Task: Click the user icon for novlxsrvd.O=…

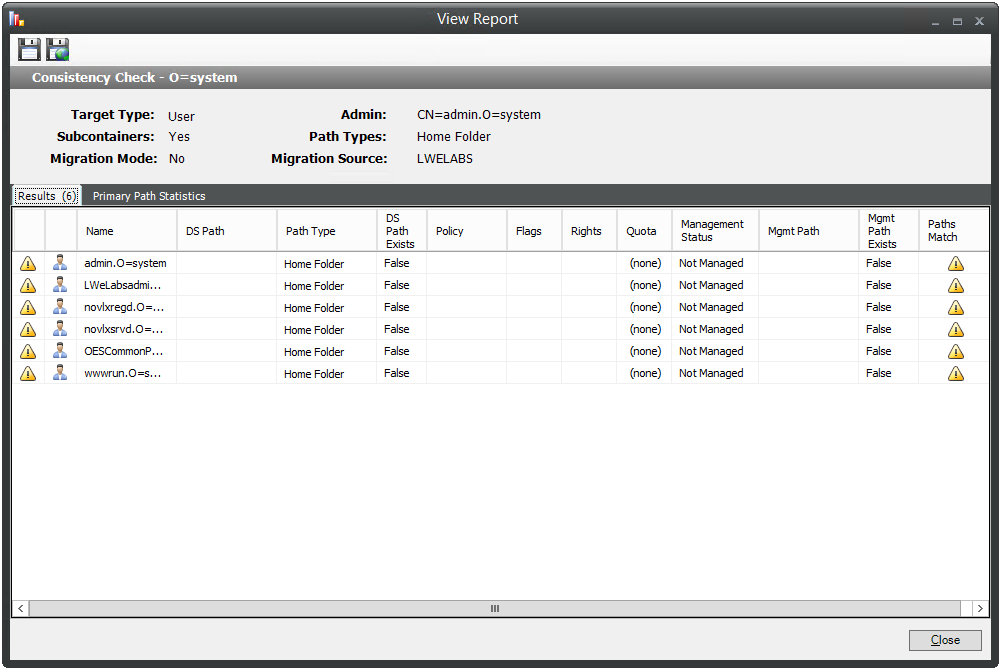Action: 60,329
